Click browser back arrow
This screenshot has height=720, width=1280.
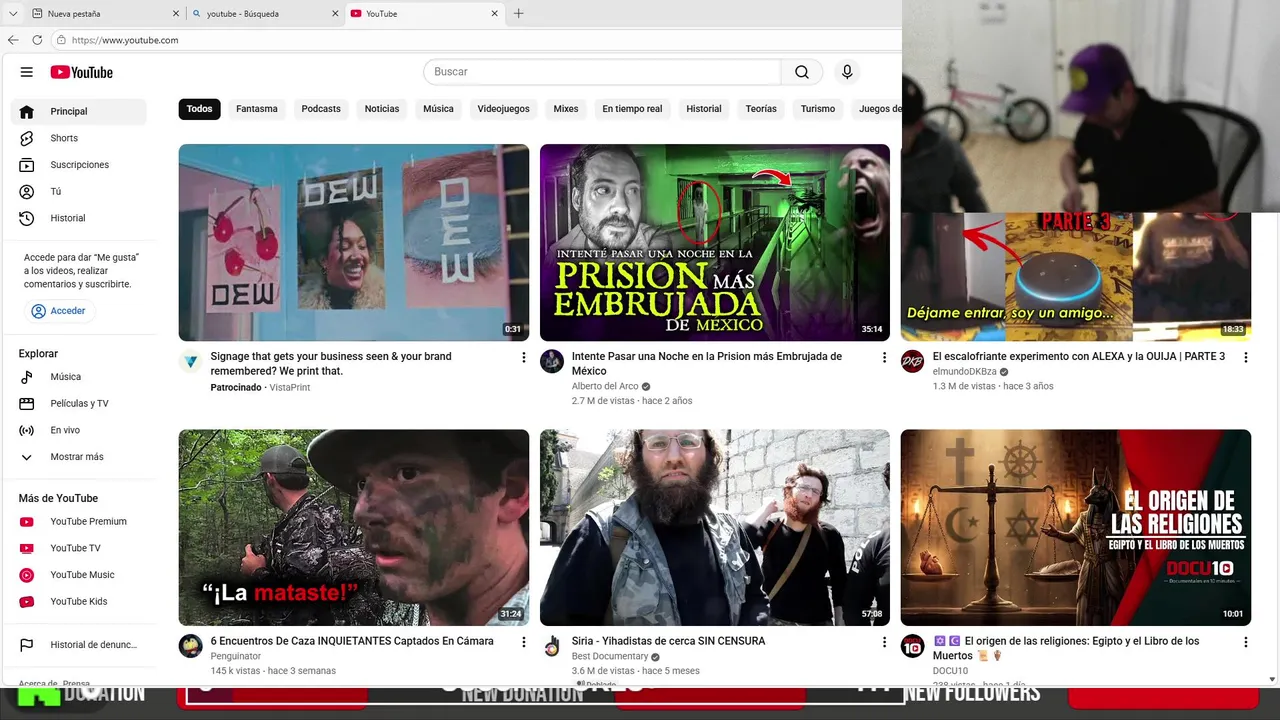(x=13, y=40)
